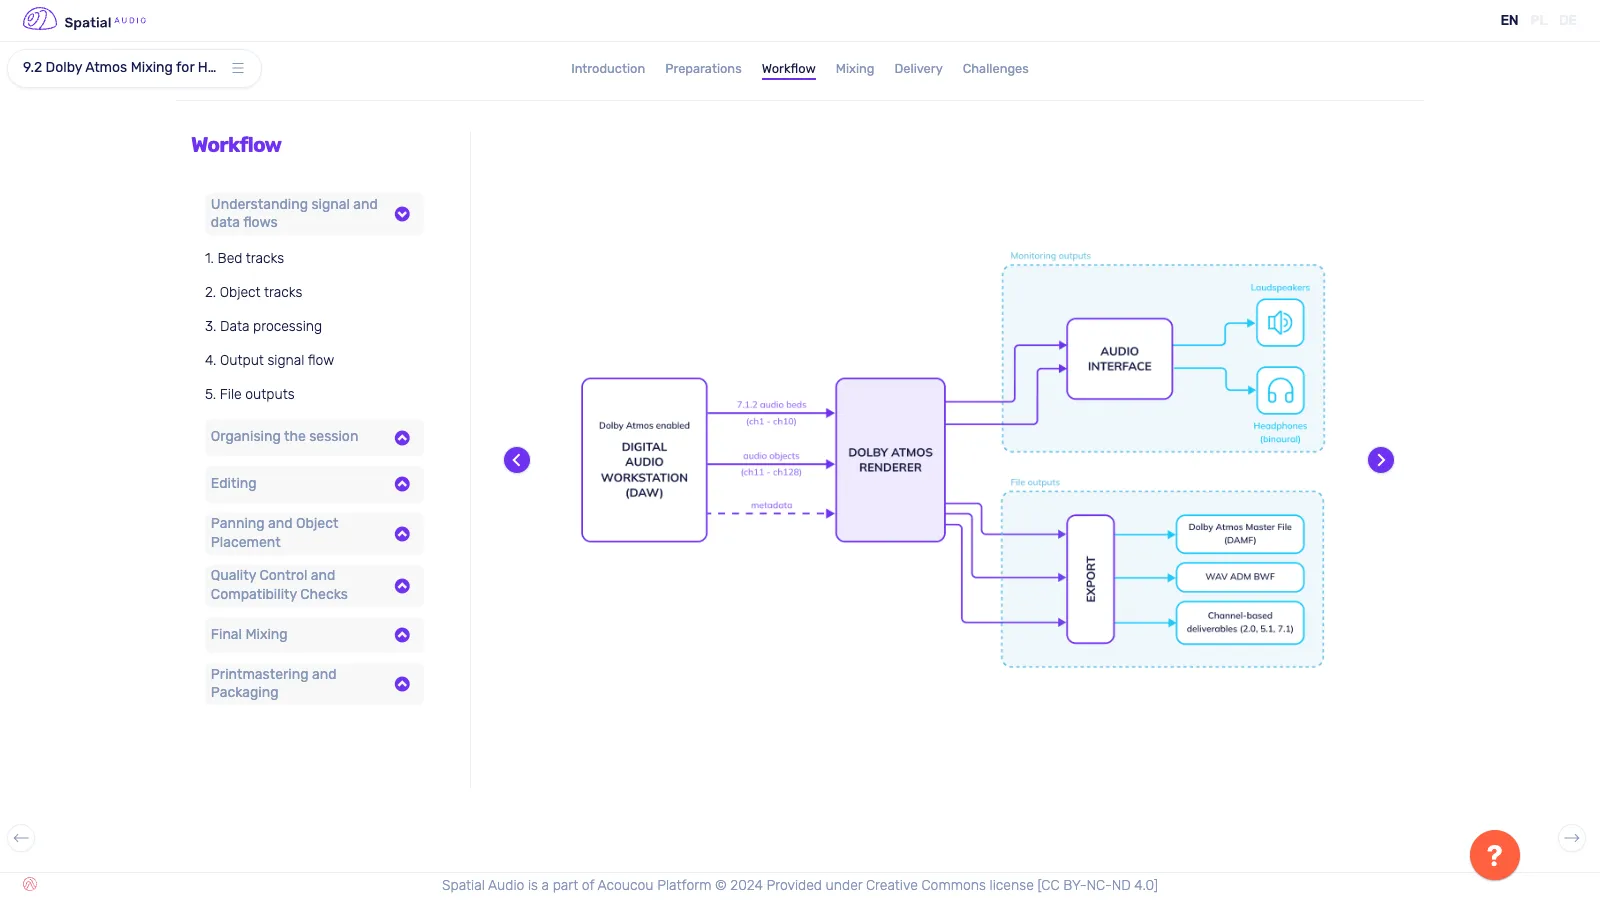1600x900 pixels.
Task: Go to next diagram slide arrow
Action: [1381, 460]
